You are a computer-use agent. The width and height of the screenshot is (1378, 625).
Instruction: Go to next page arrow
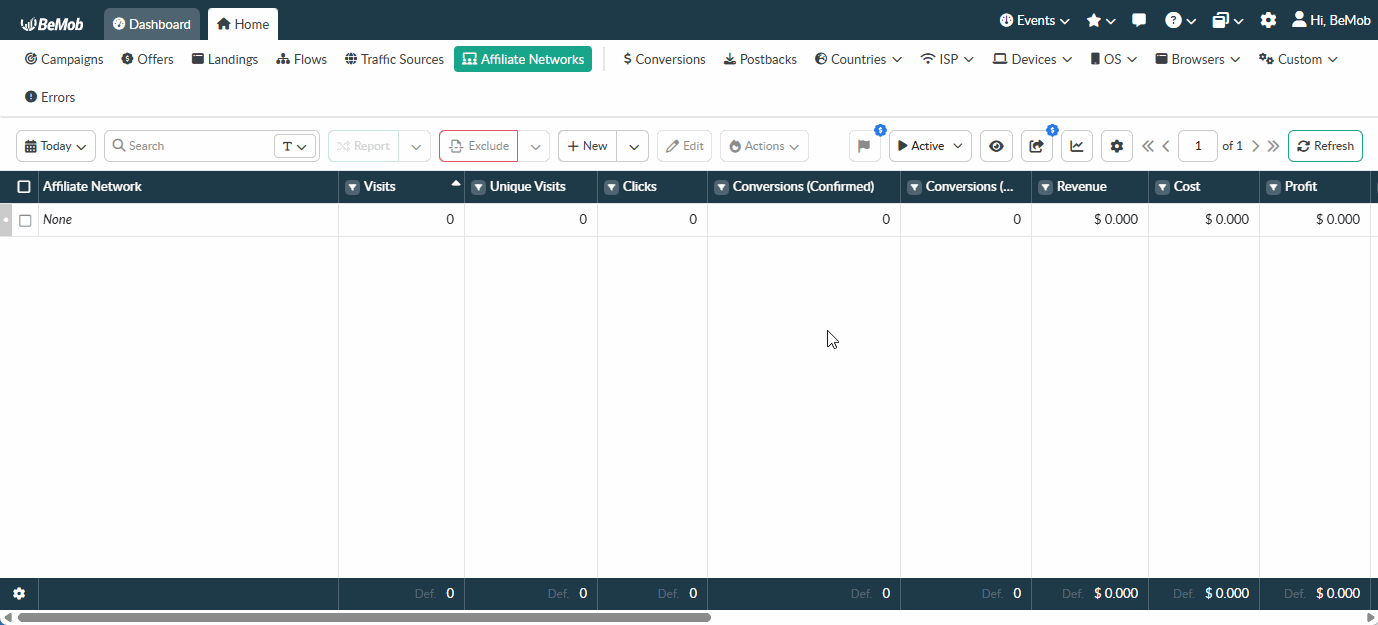tap(1256, 146)
